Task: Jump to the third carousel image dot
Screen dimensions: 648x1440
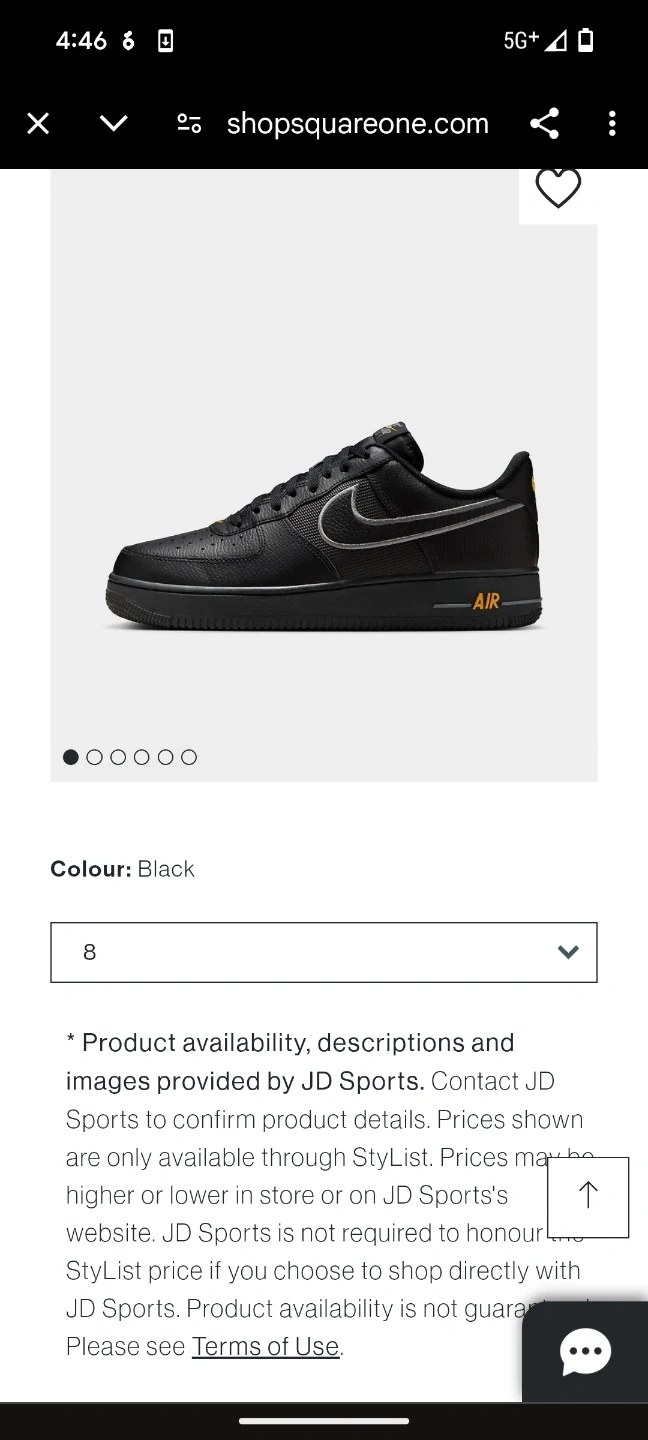Action: click(118, 757)
